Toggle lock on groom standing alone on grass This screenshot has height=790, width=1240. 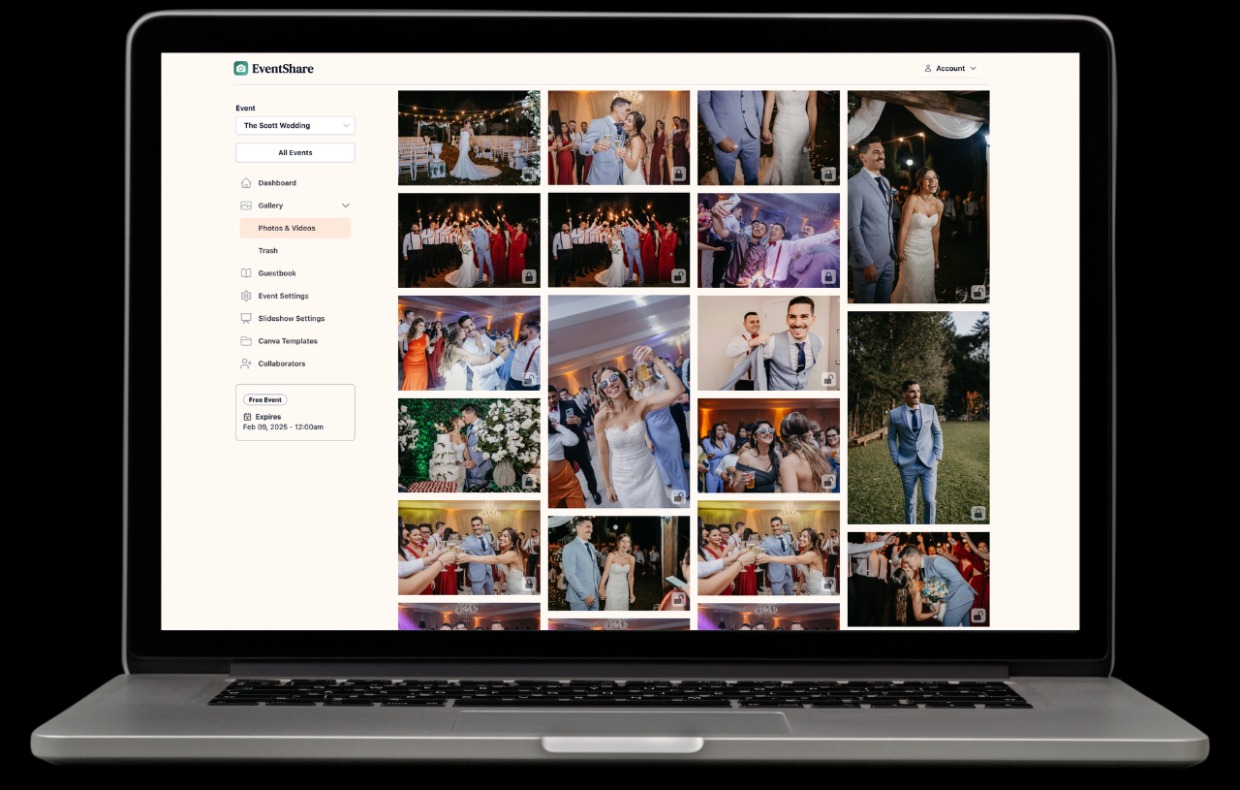(978, 513)
